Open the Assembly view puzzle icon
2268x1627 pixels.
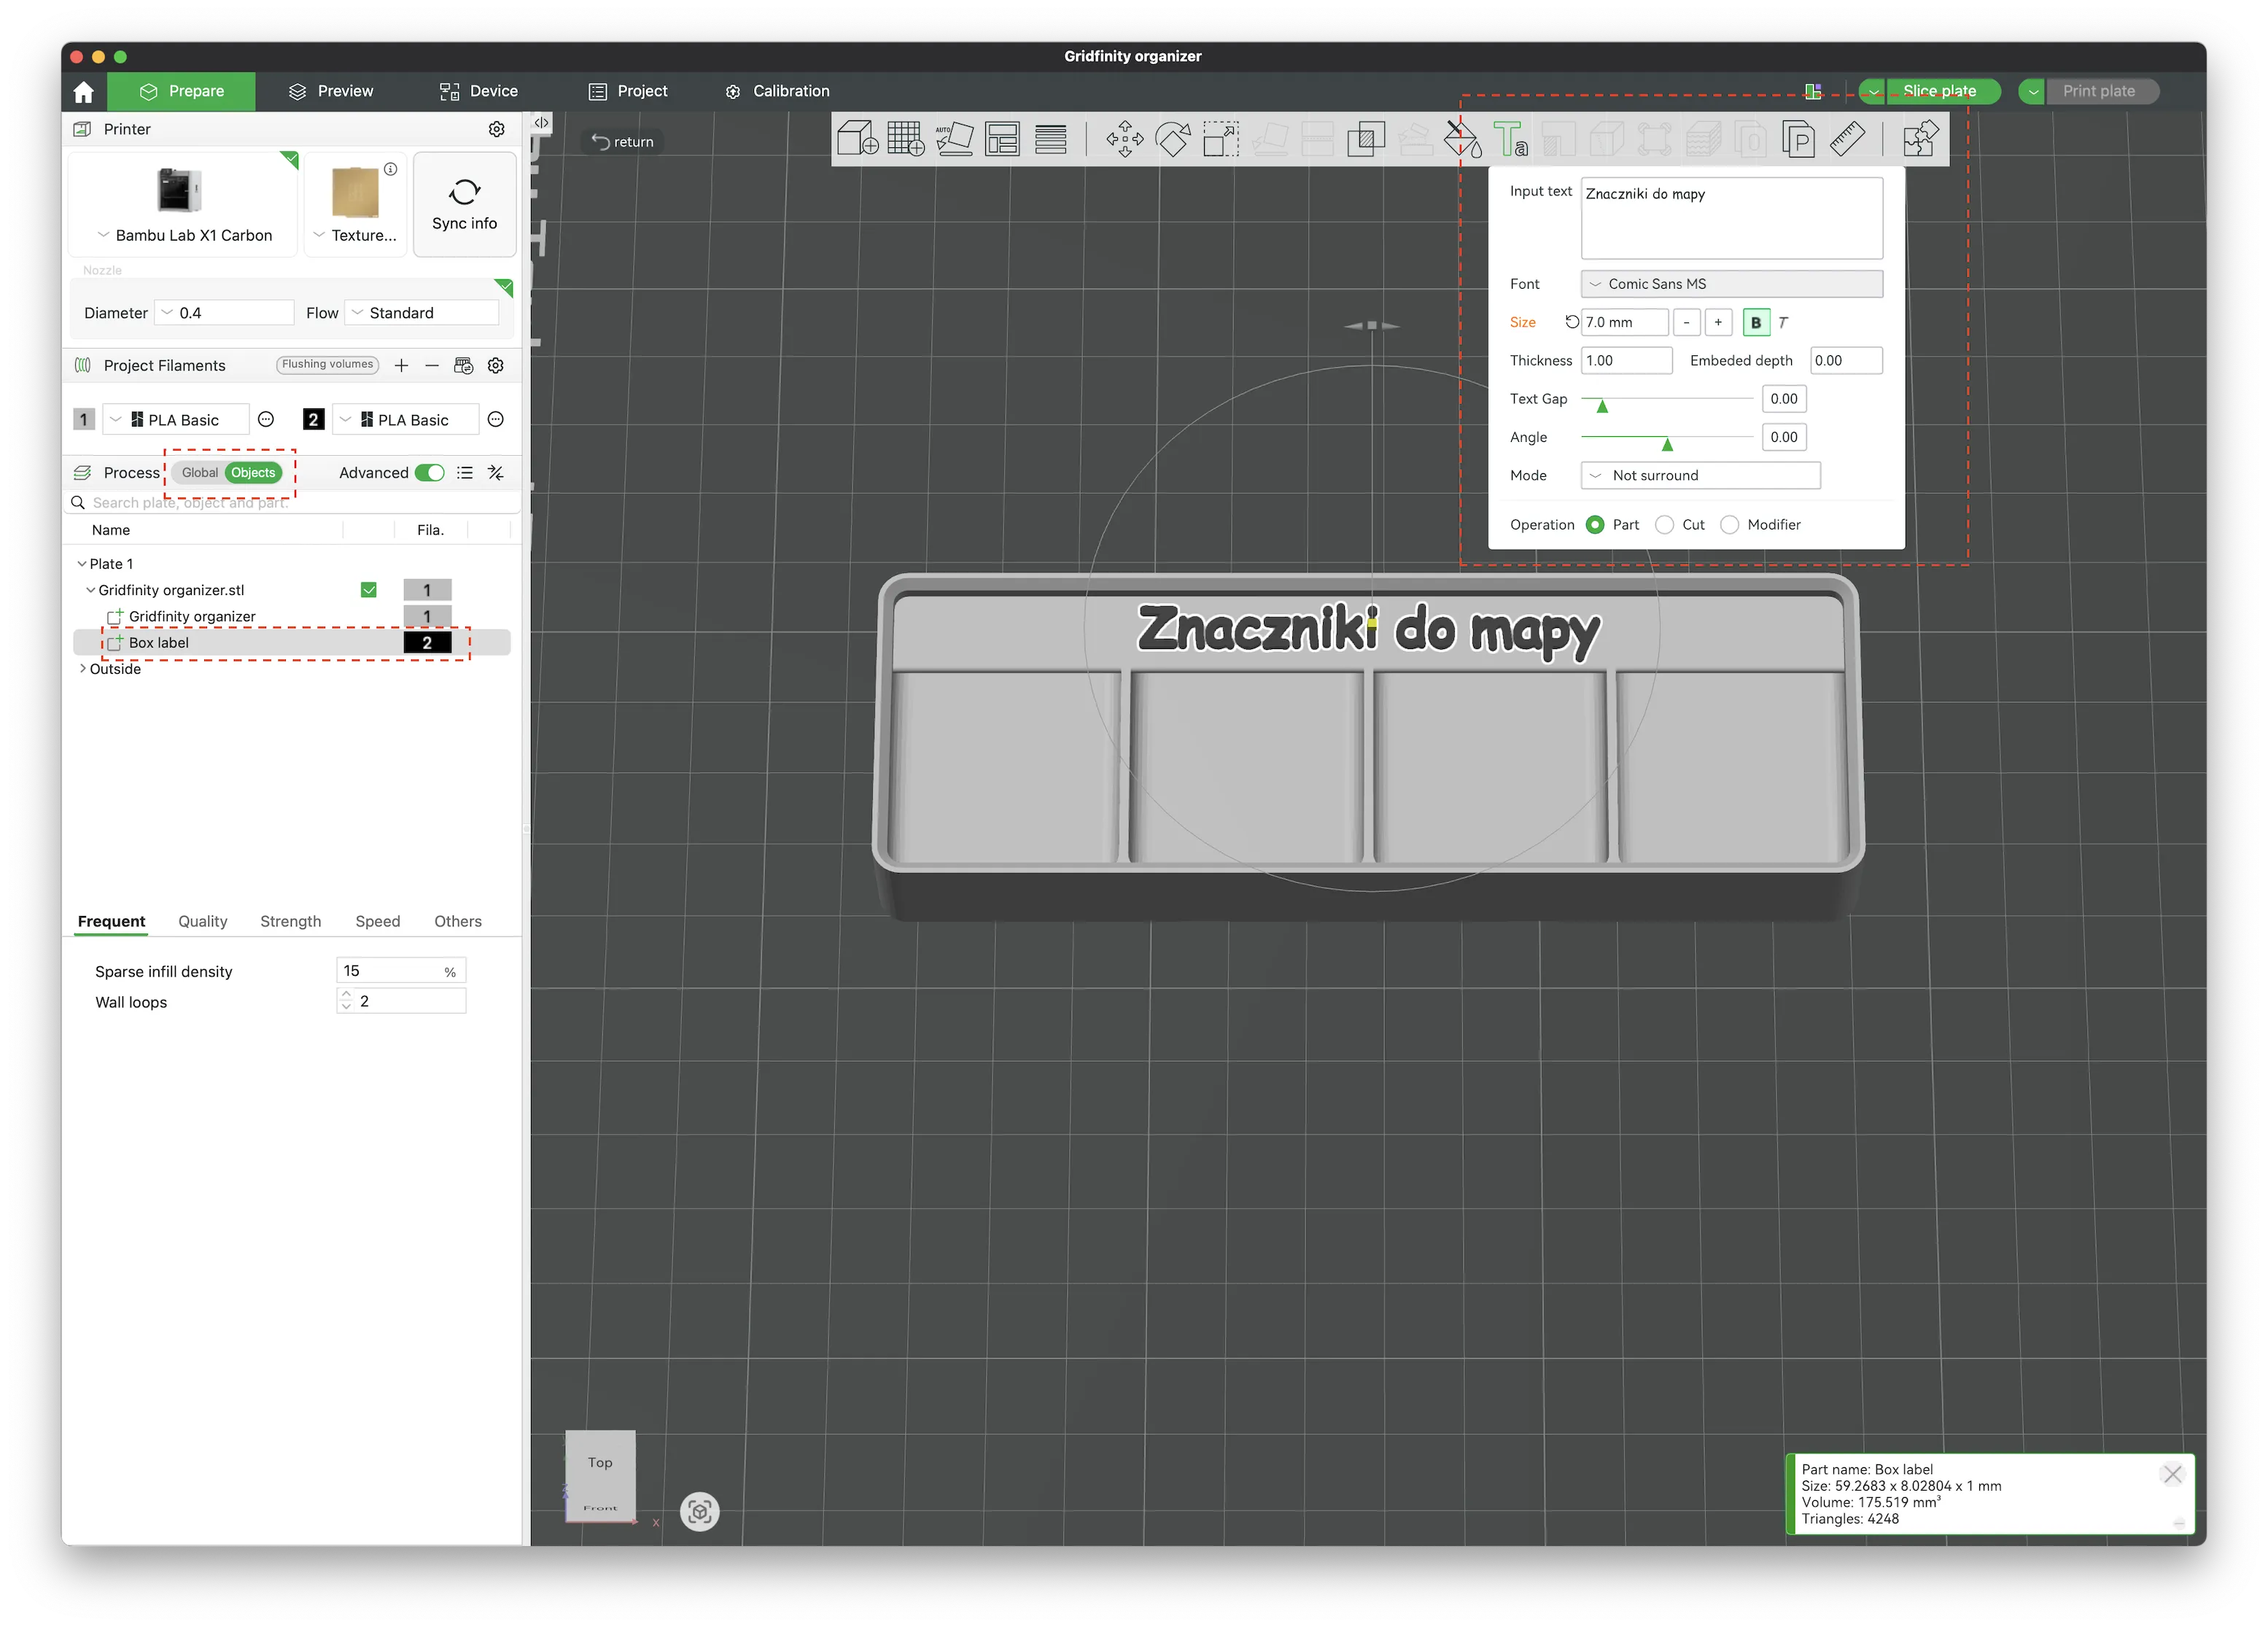tap(1920, 138)
